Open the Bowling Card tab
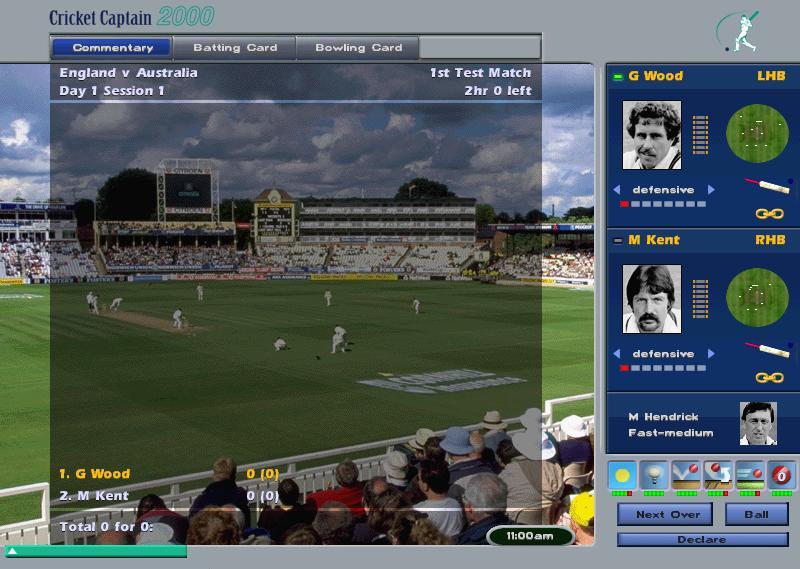The height and width of the screenshot is (569, 800). (358, 48)
